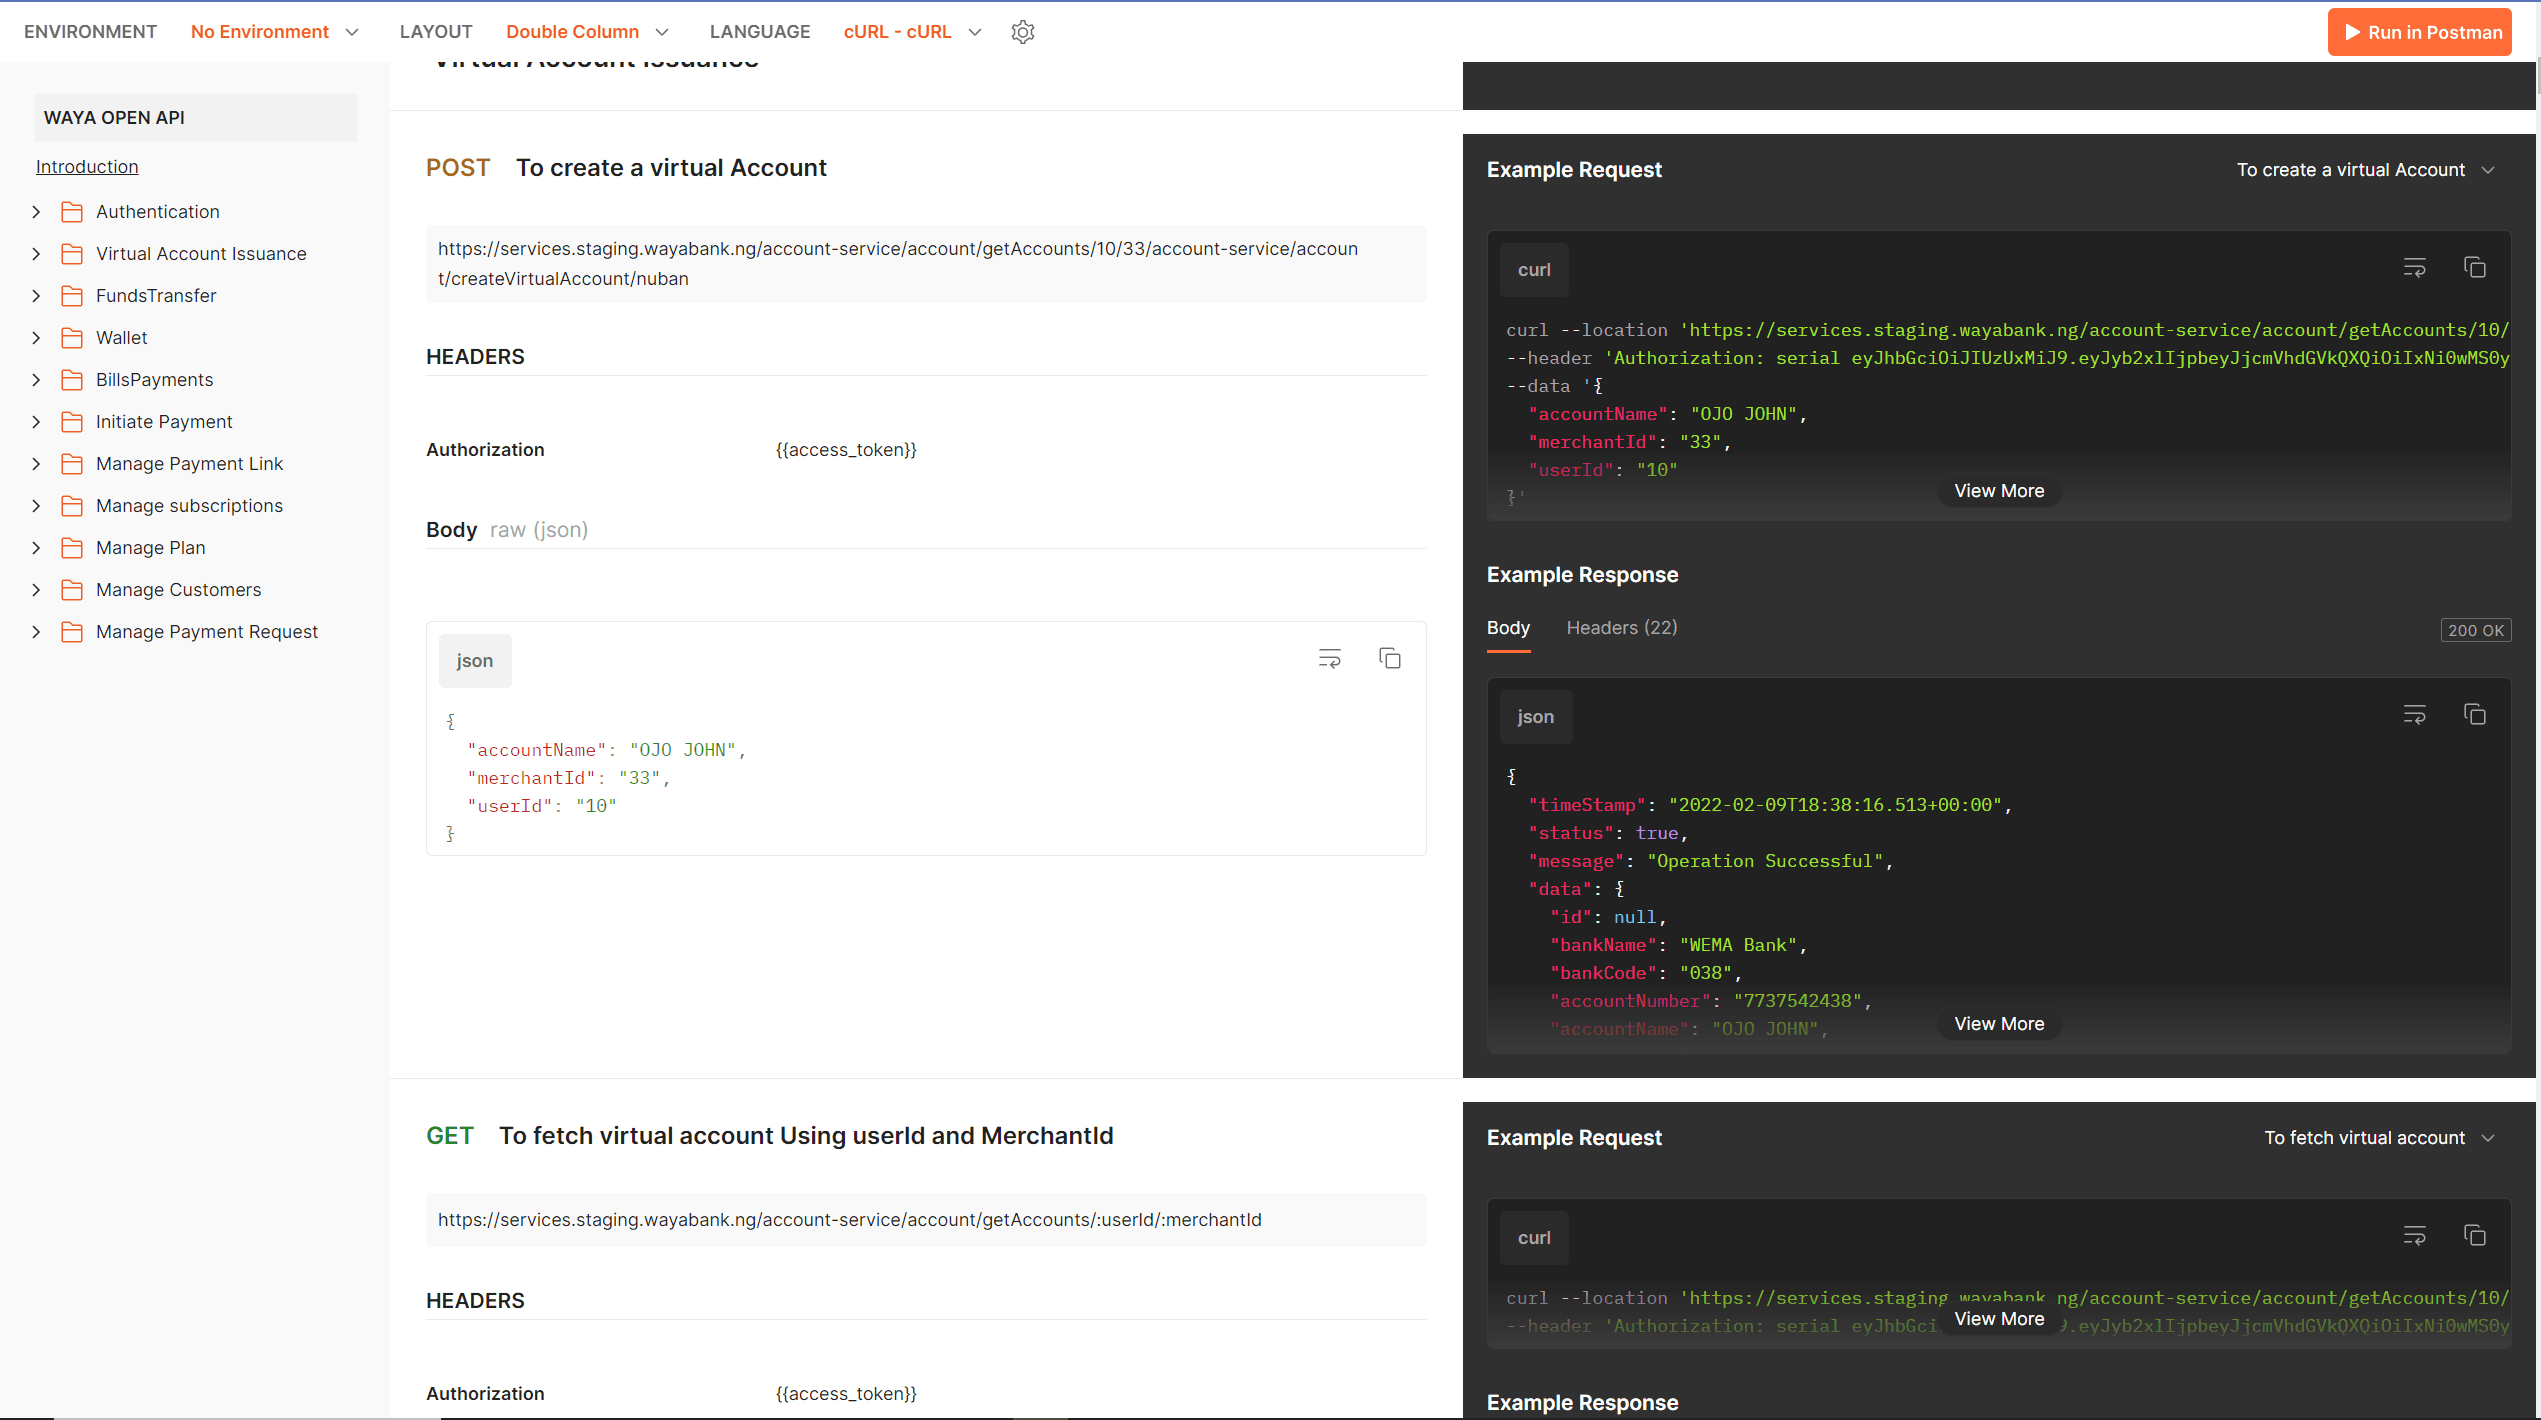Click the Run in Postman button
The height and width of the screenshot is (1420, 2541).
pos(2420,32)
